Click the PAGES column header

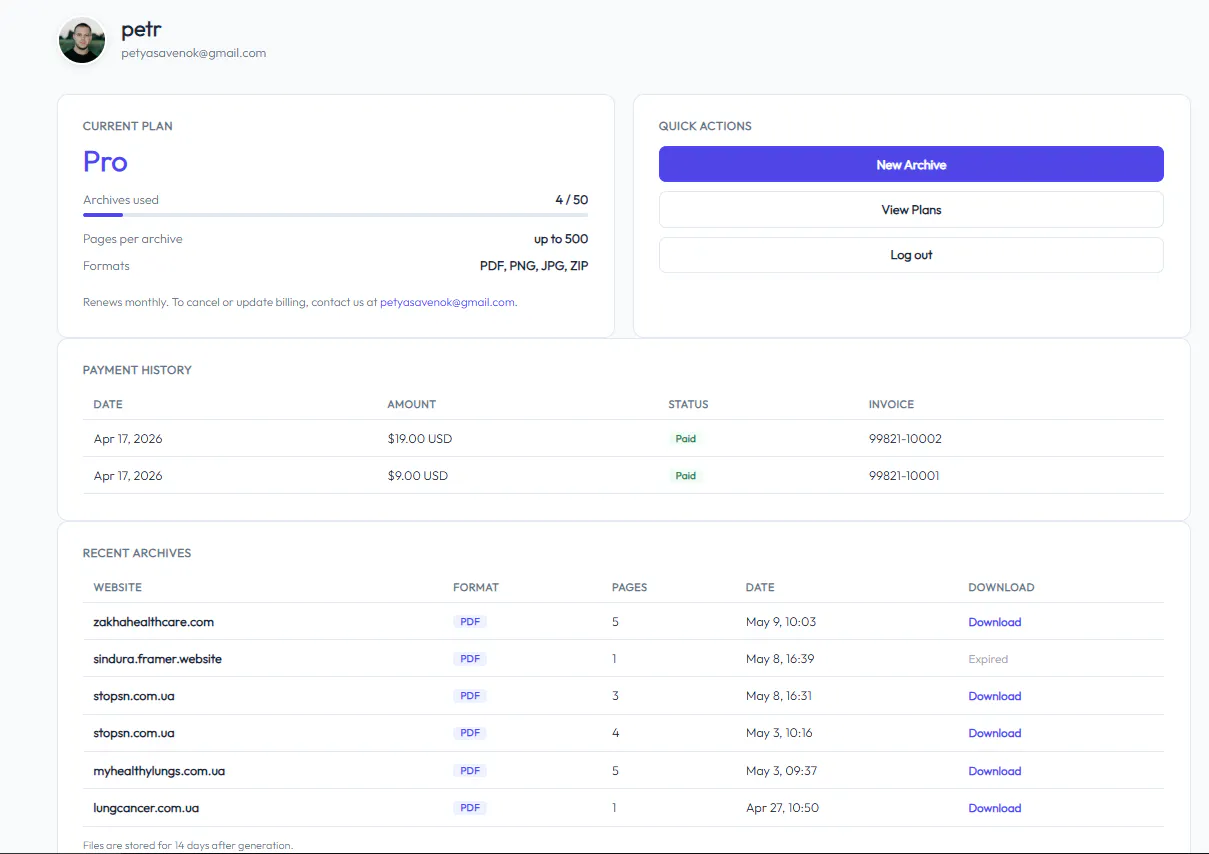(x=629, y=587)
